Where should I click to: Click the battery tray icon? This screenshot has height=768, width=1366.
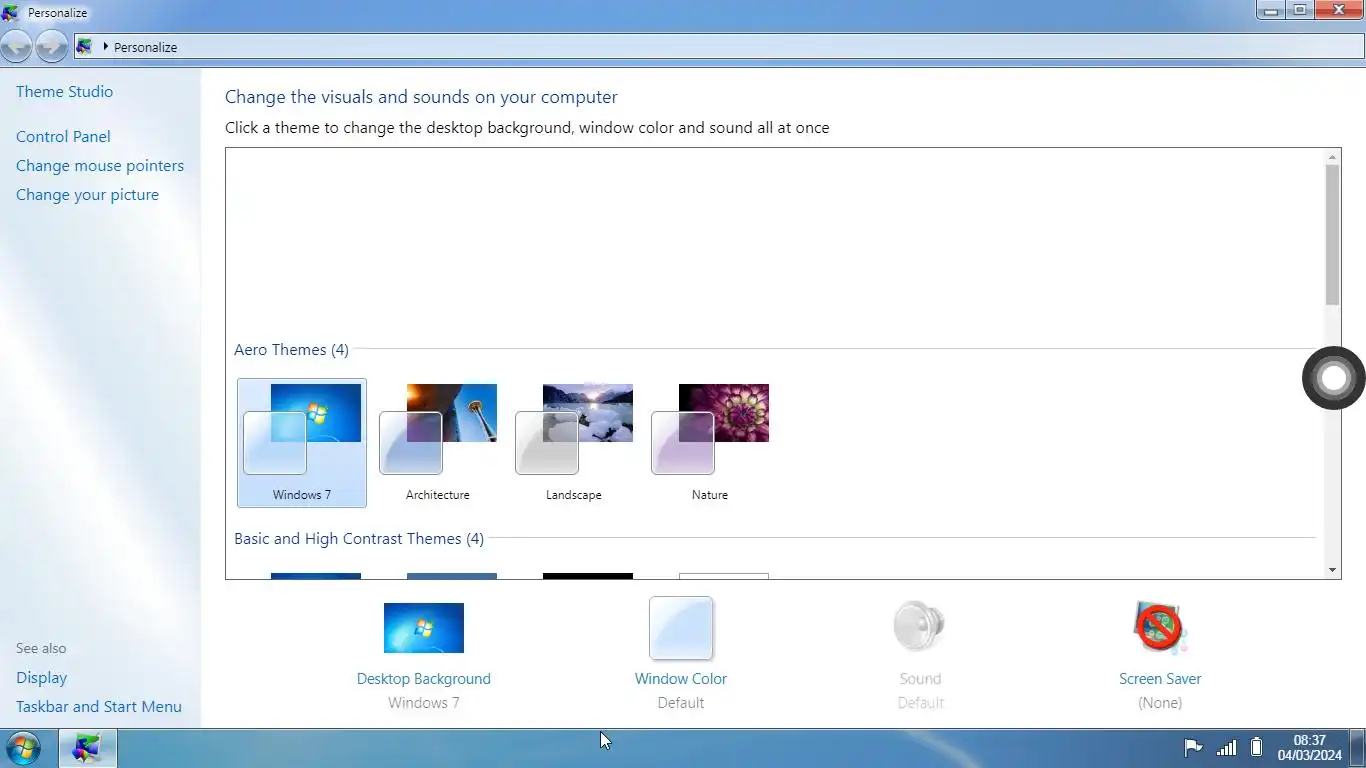(x=1256, y=748)
